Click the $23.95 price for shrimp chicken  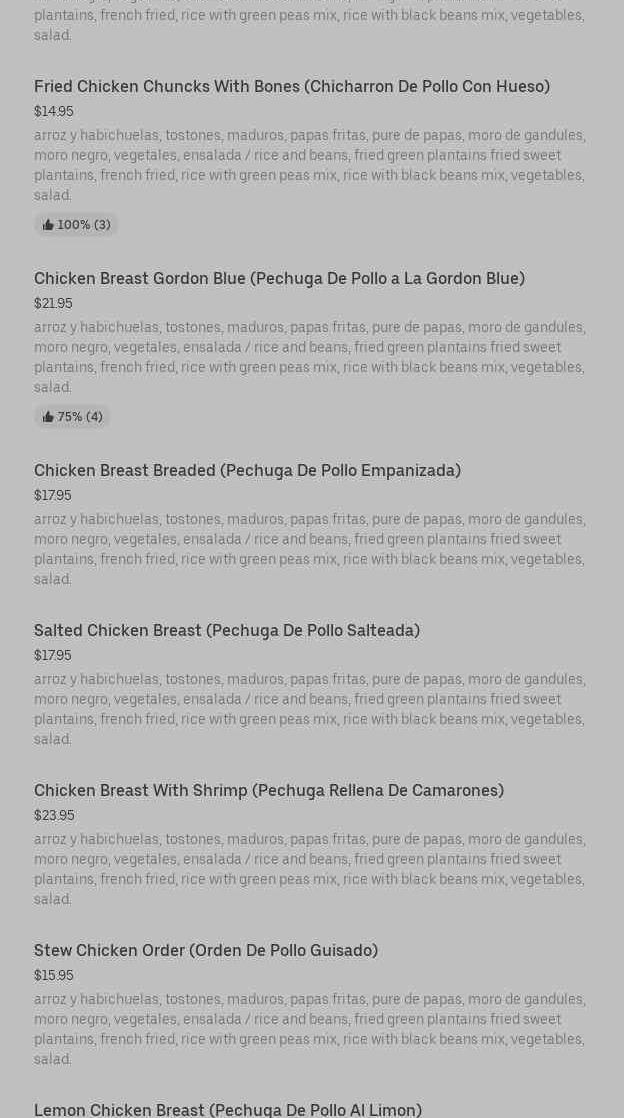[x=54, y=815]
